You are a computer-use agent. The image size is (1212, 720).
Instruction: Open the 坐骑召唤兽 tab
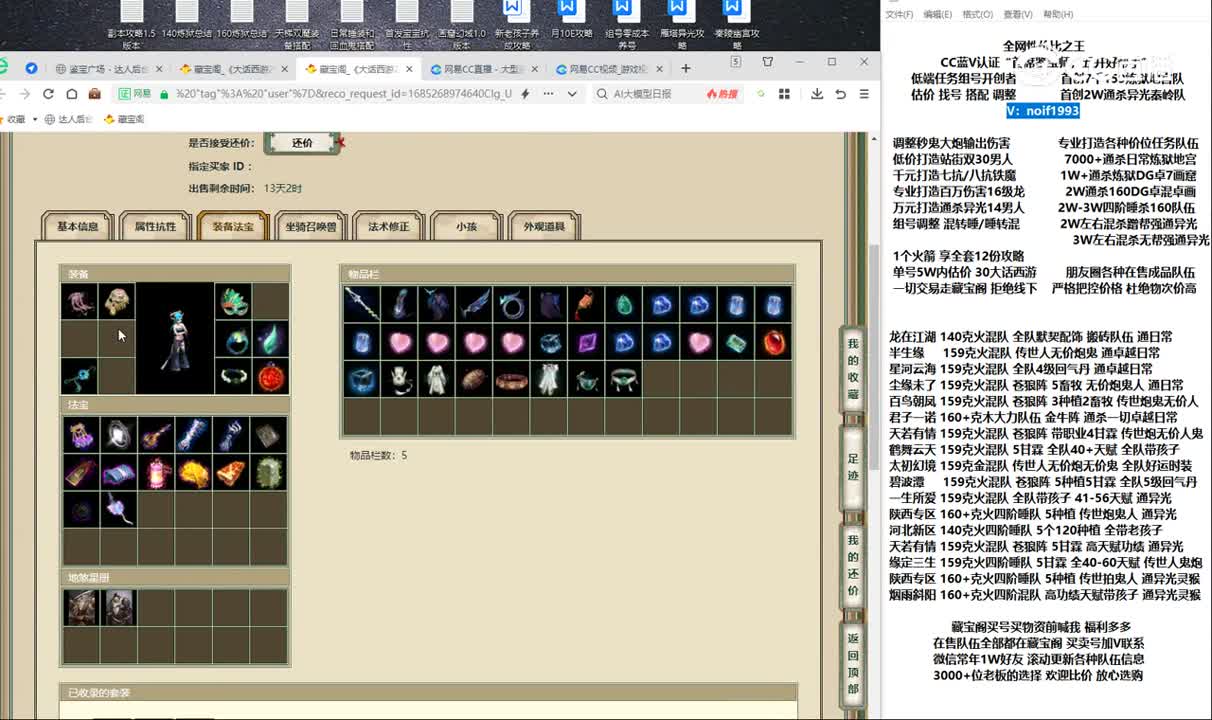[311, 226]
